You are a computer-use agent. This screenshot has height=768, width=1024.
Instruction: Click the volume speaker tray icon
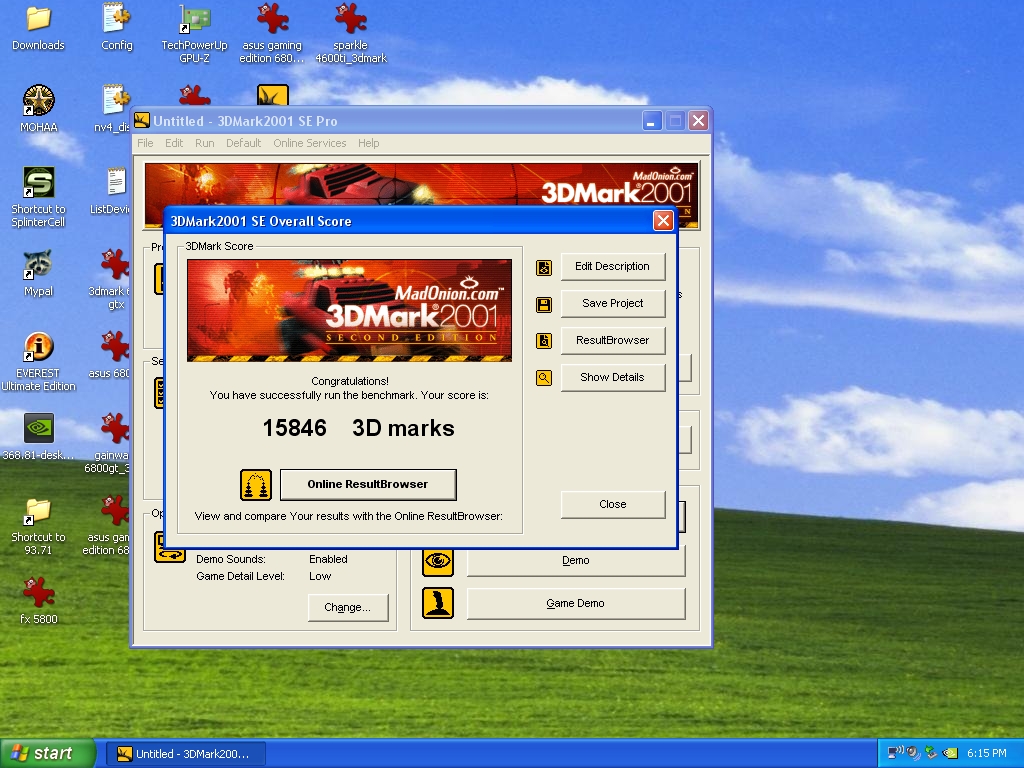pyautogui.click(x=913, y=753)
